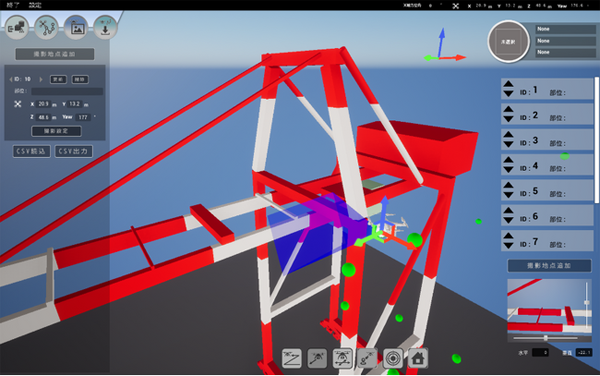The height and width of the screenshot is (376, 600).
Task: Open the first None dropdown at the top right
Action: coord(565,29)
